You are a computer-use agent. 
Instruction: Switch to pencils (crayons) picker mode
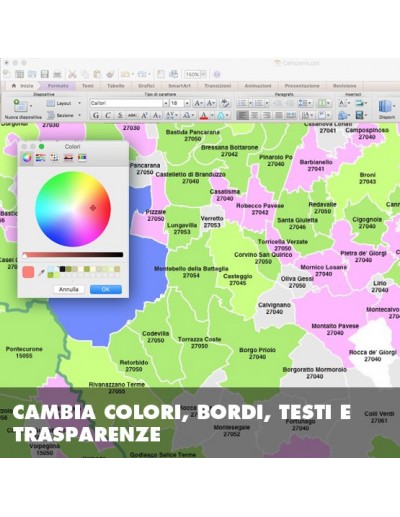82,158
